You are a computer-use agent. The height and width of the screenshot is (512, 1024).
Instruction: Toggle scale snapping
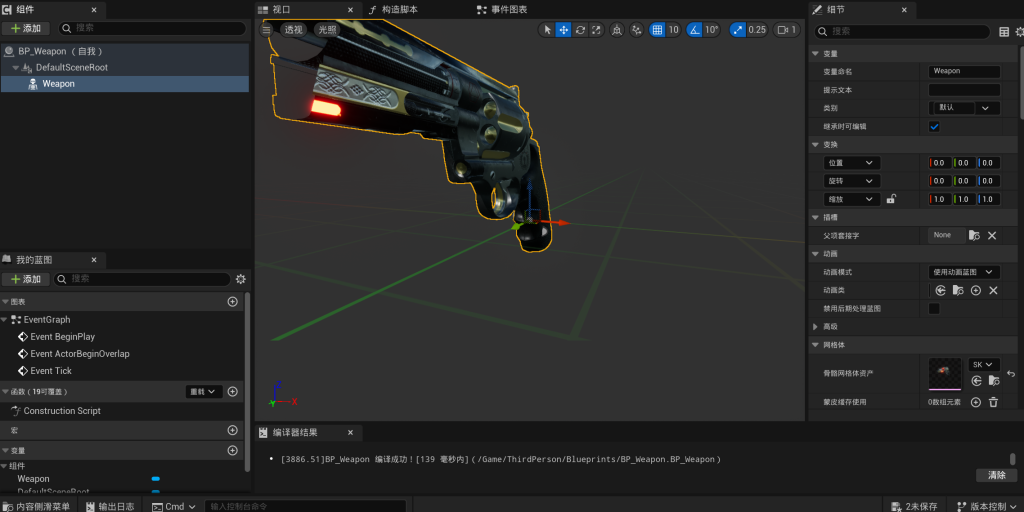click(x=737, y=29)
